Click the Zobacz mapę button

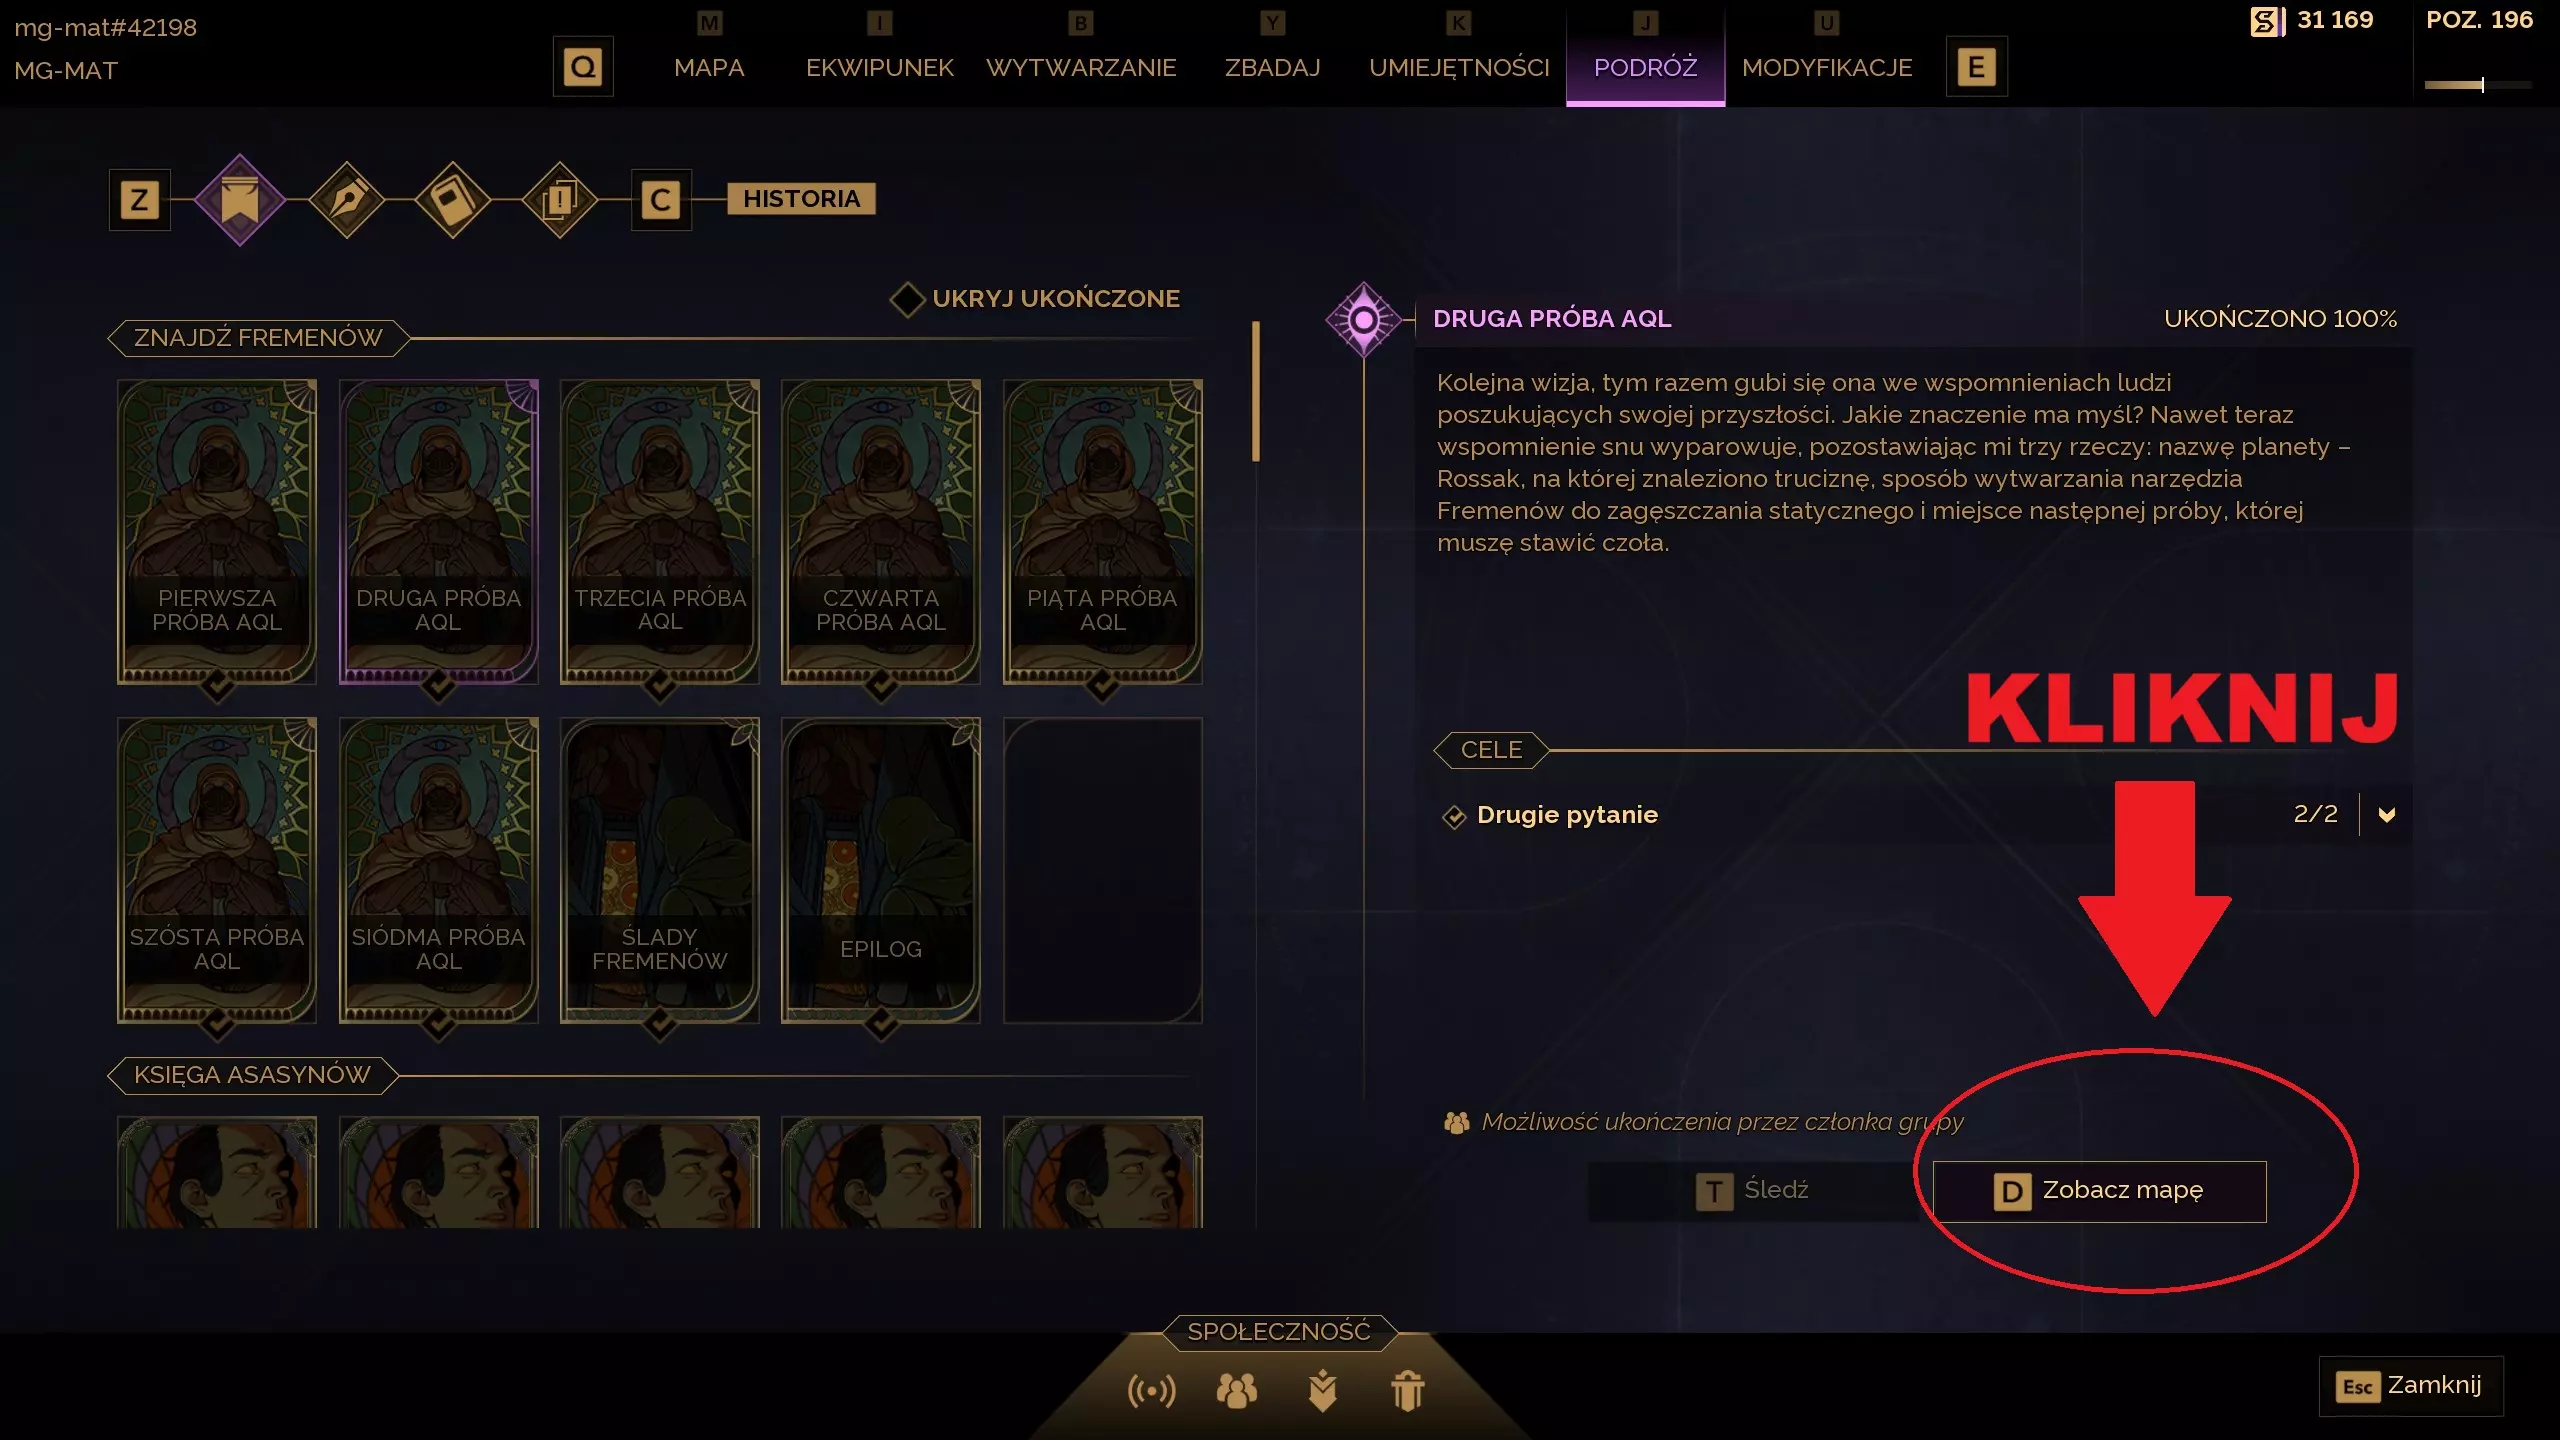pos(2100,1191)
